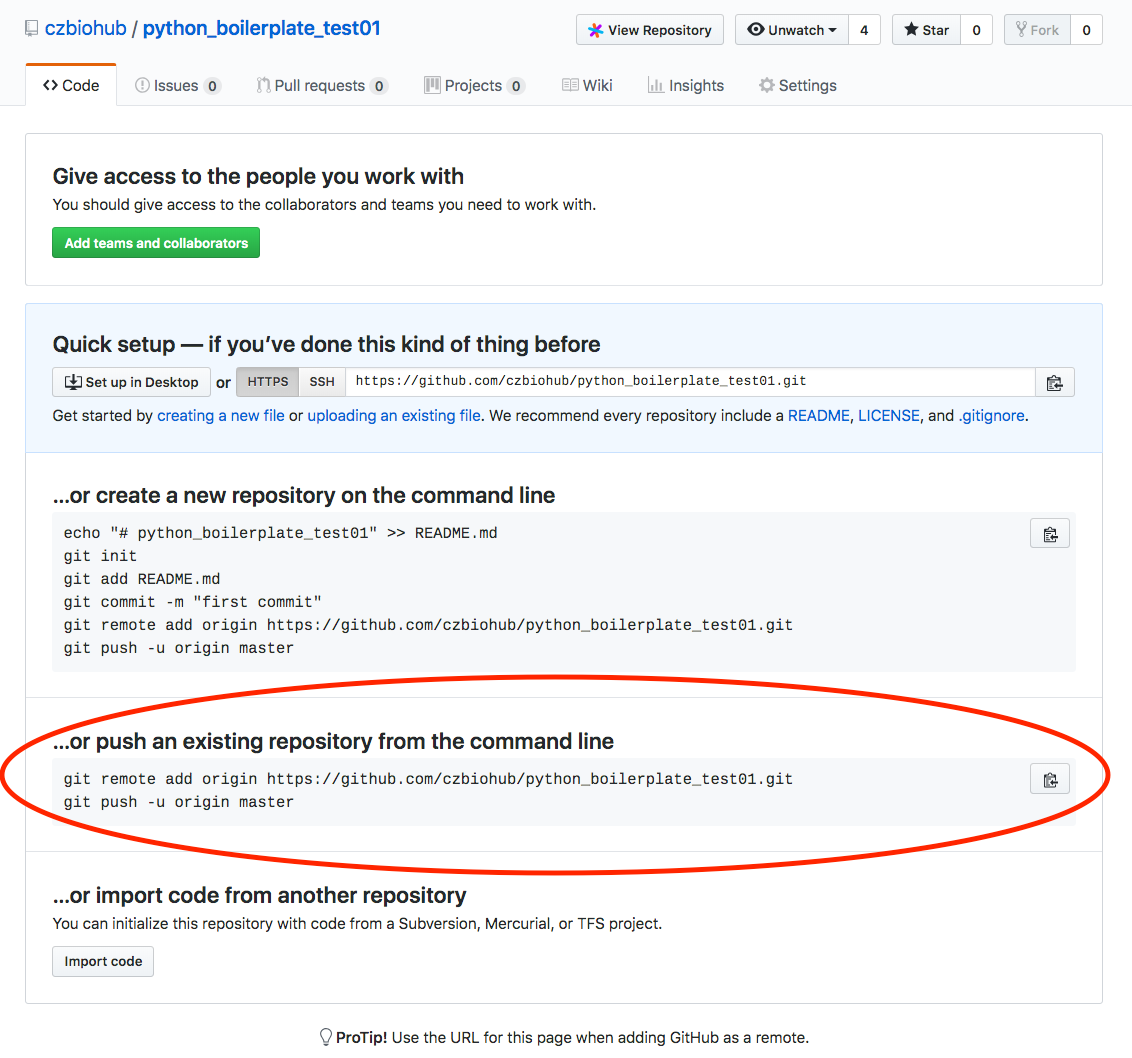1132x1058 pixels.
Task: Click the ProTip lightbulb icon
Action: (x=326, y=1037)
